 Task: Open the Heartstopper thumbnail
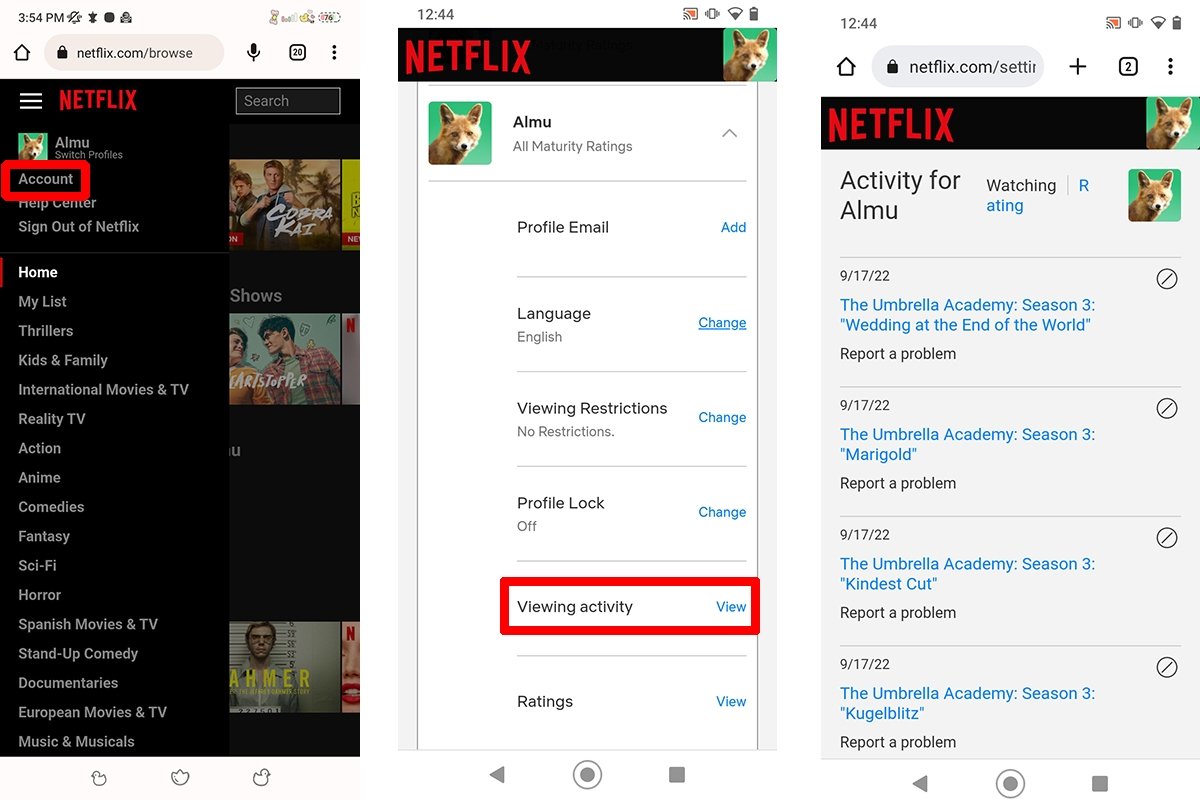click(x=285, y=359)
